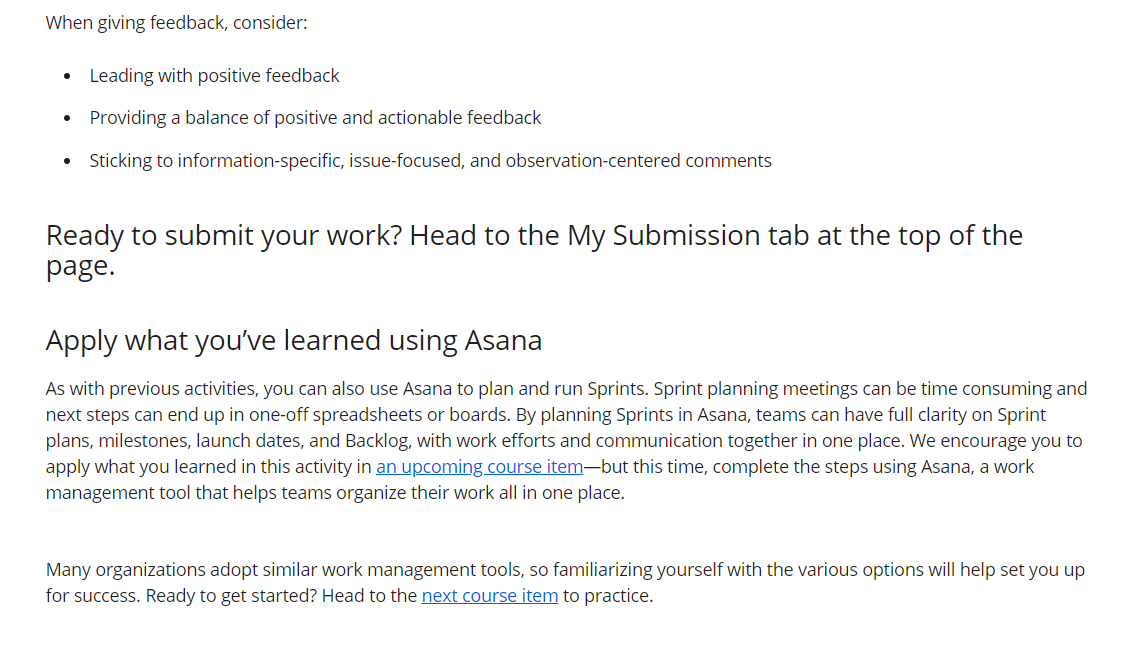Click bullet dot before "Providing a balance"
Viewport: 1121px width, 645px height.
click(67, 118)
